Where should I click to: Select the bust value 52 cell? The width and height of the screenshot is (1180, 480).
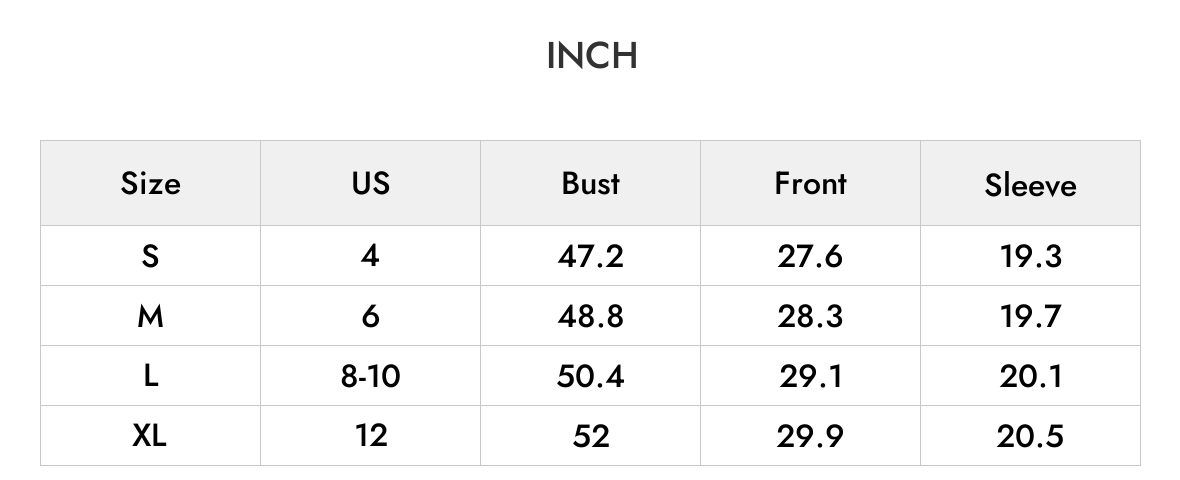click(x=590, y=436)
